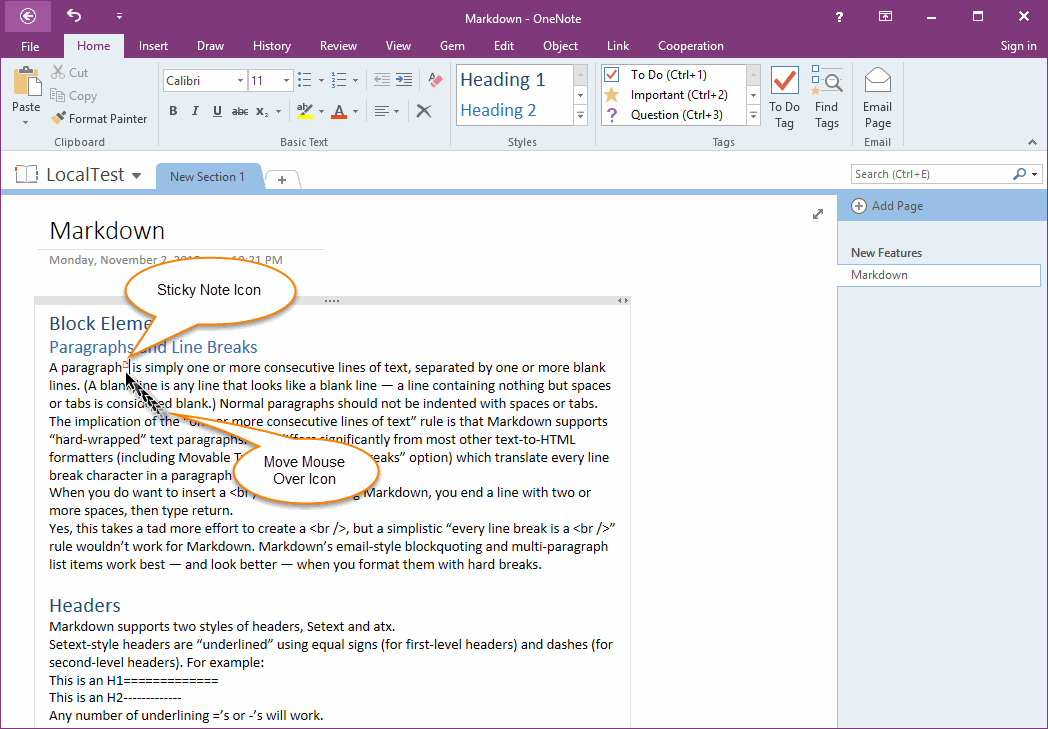
Task: Click the Delete X icon in Basic Text
Action: [x=424, y=111]
